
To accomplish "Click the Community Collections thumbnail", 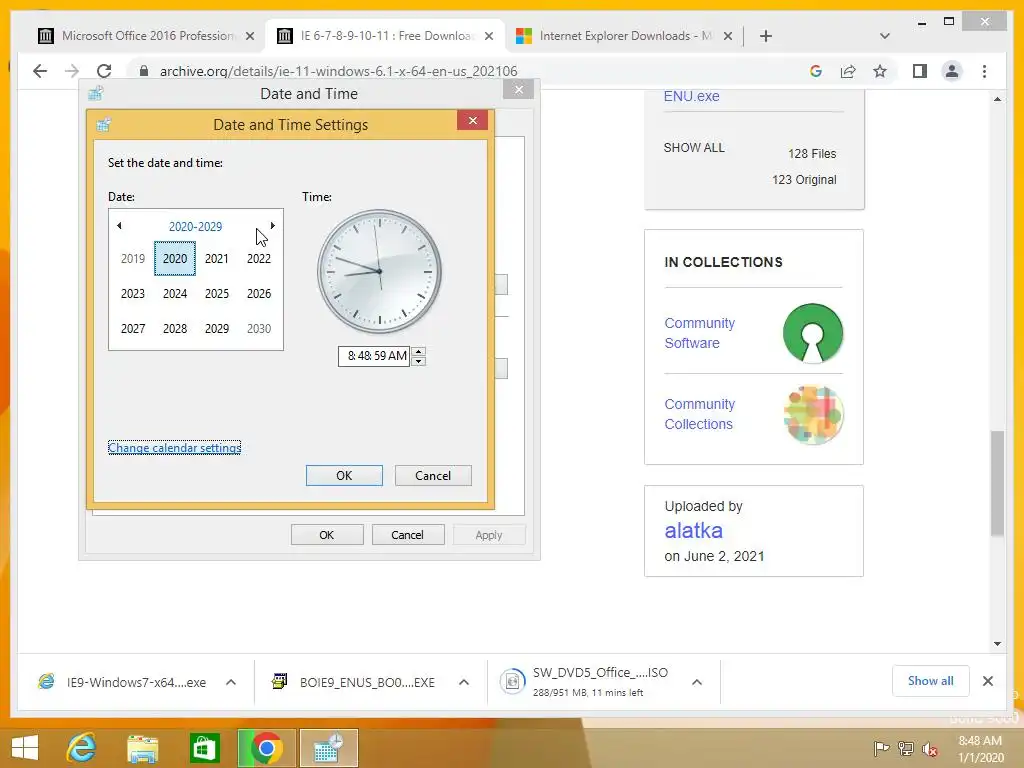I will pyautogui.click(x=813, y=415).
